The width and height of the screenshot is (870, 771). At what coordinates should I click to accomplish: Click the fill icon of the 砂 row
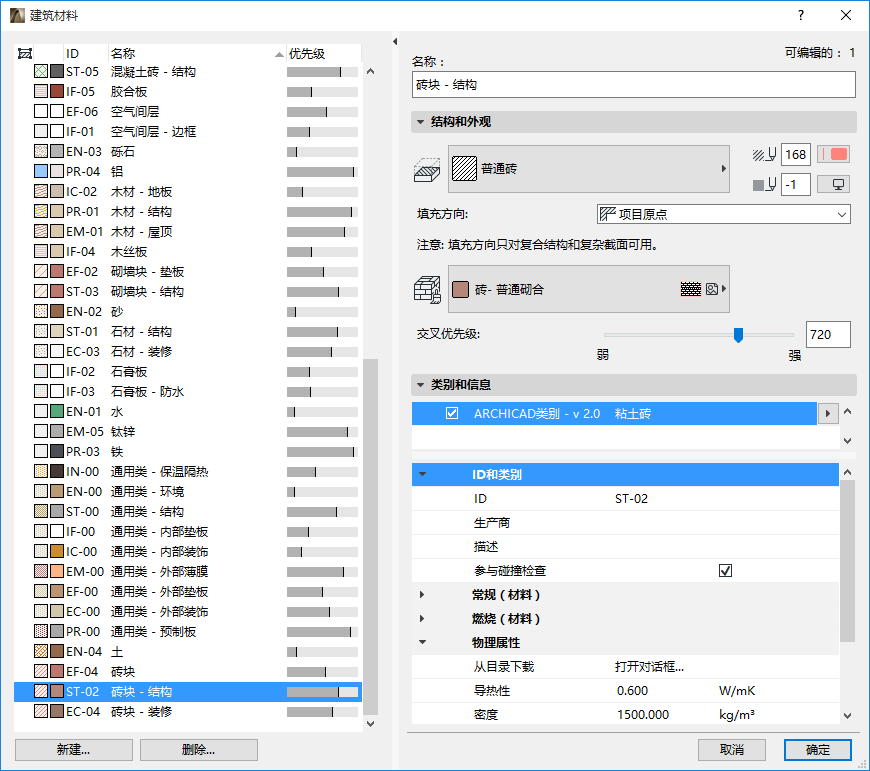tap(41, 311)
